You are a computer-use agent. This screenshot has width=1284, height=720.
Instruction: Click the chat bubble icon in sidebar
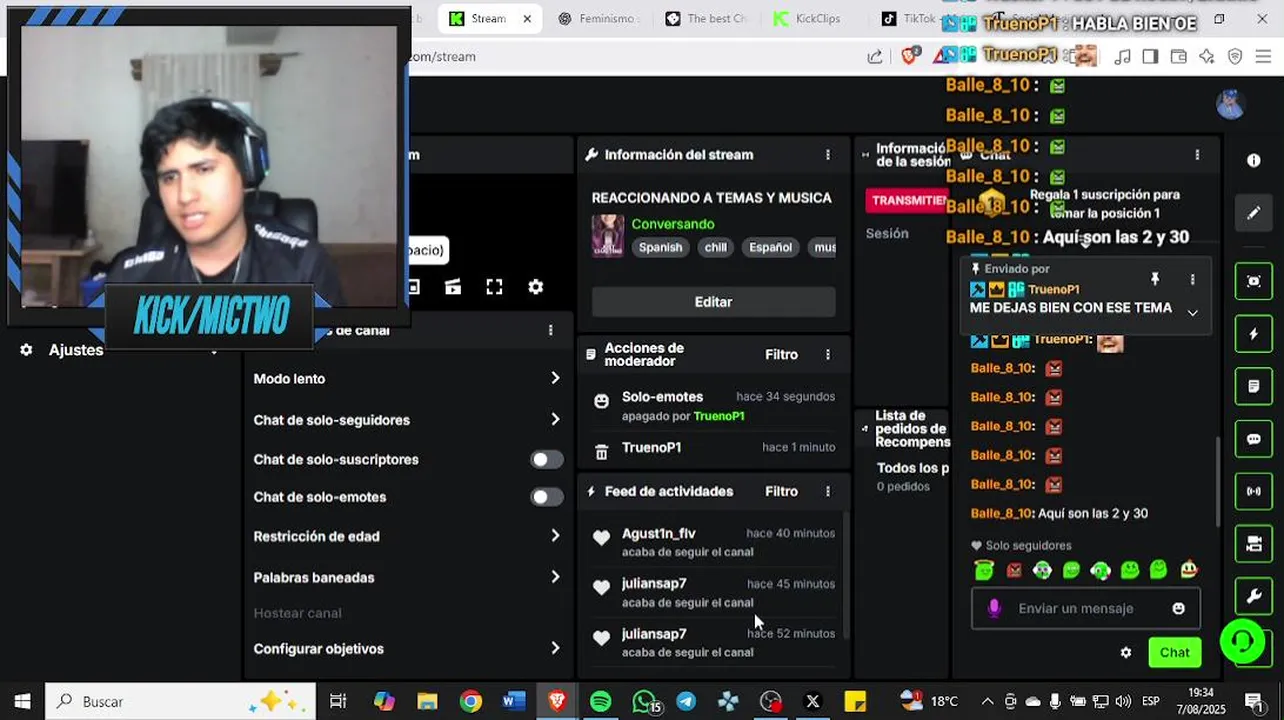click(1253, 439)
